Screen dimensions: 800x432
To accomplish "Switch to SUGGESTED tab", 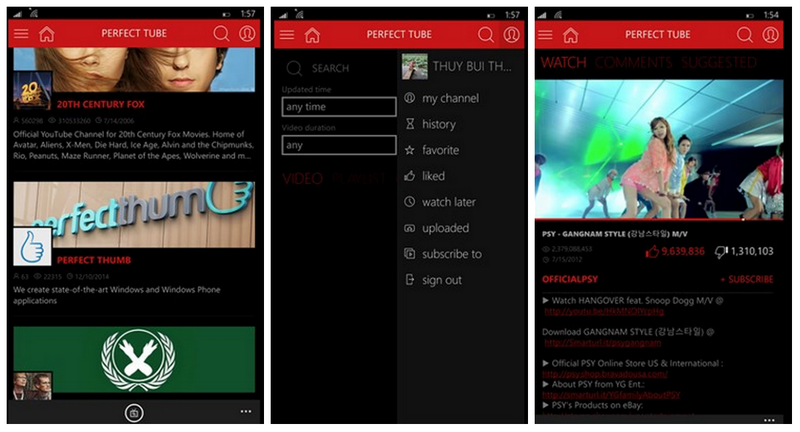I will point(718,63).
